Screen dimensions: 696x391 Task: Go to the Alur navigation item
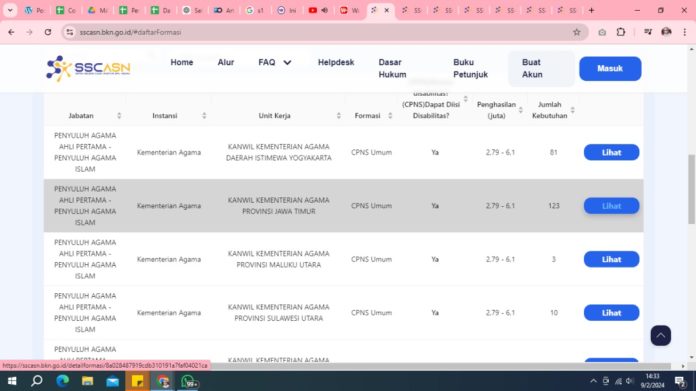click(x=225, y=63)
